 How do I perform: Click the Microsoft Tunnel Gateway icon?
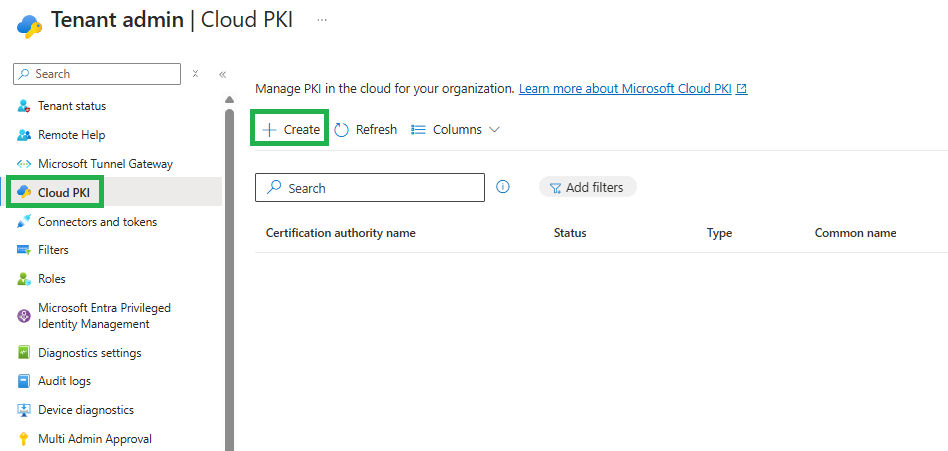(24, 164)
